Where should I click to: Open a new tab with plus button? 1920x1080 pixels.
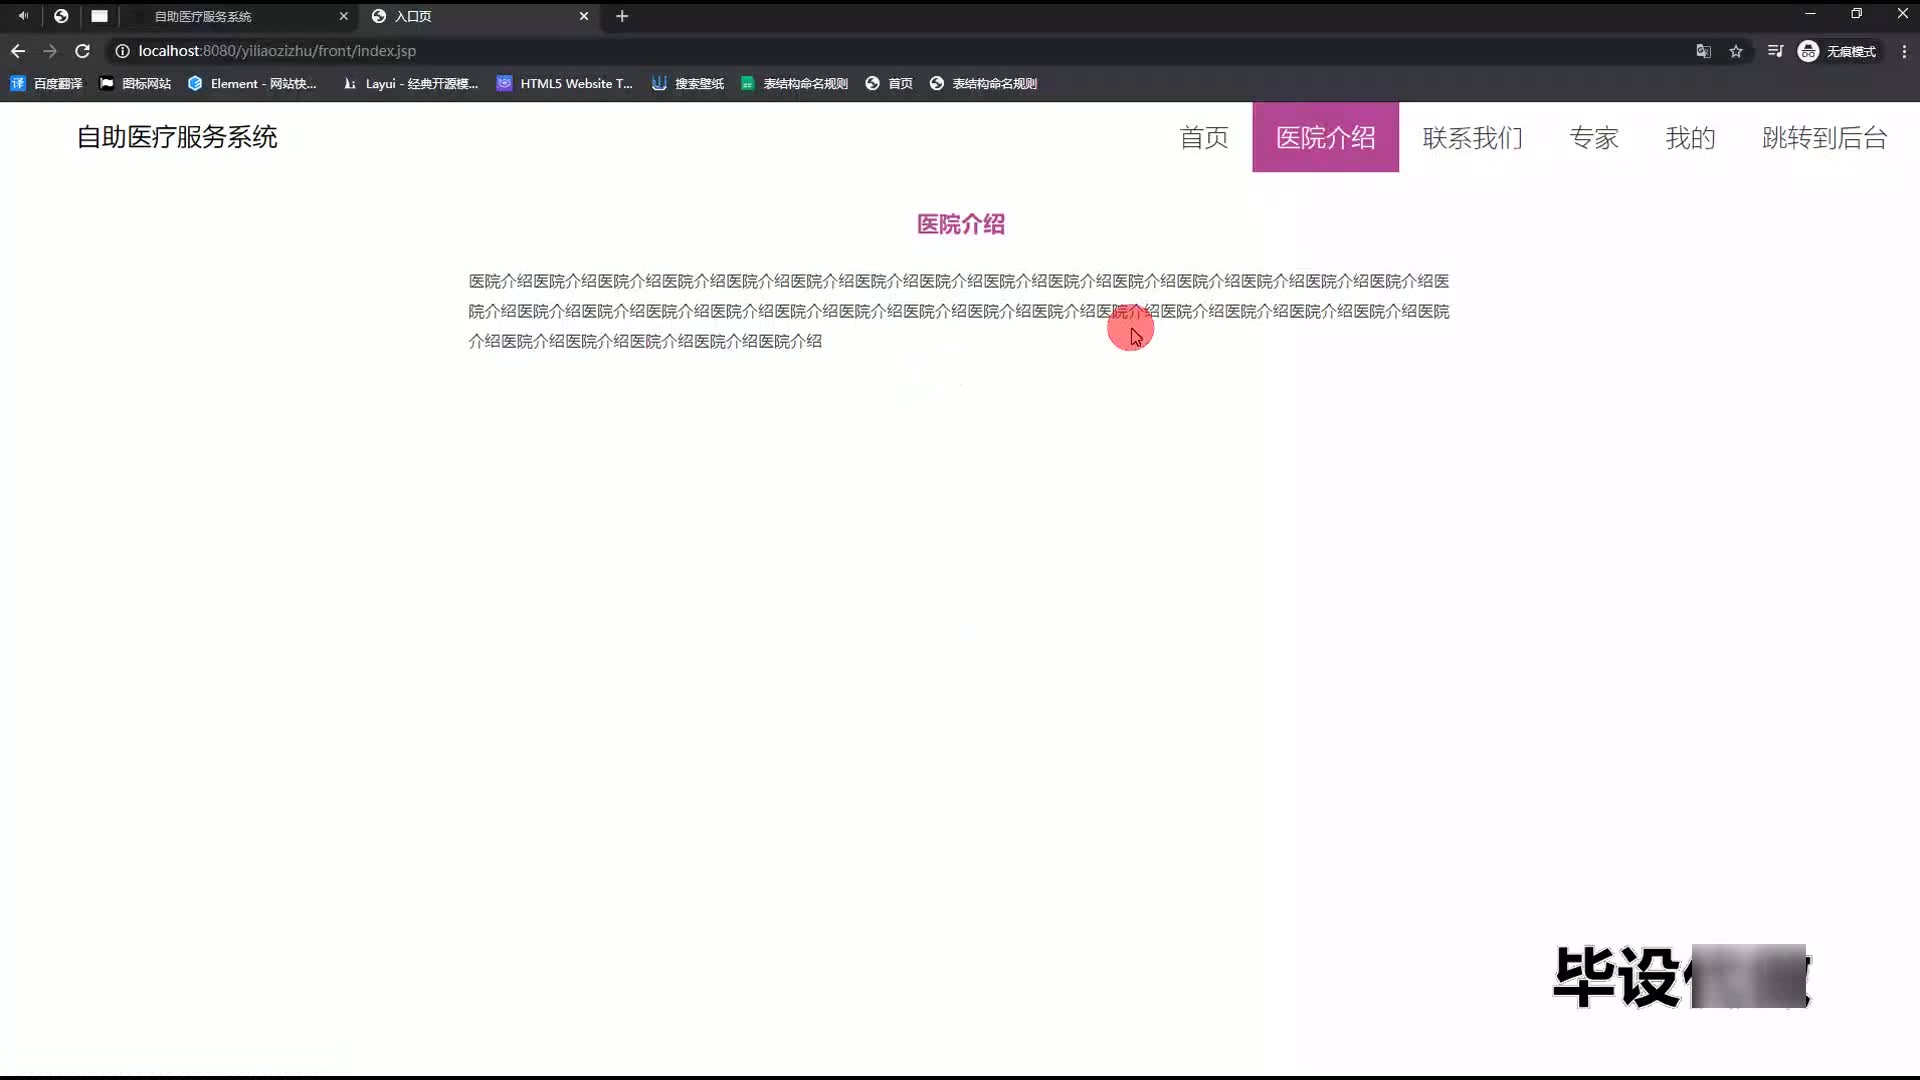(622, 16)
